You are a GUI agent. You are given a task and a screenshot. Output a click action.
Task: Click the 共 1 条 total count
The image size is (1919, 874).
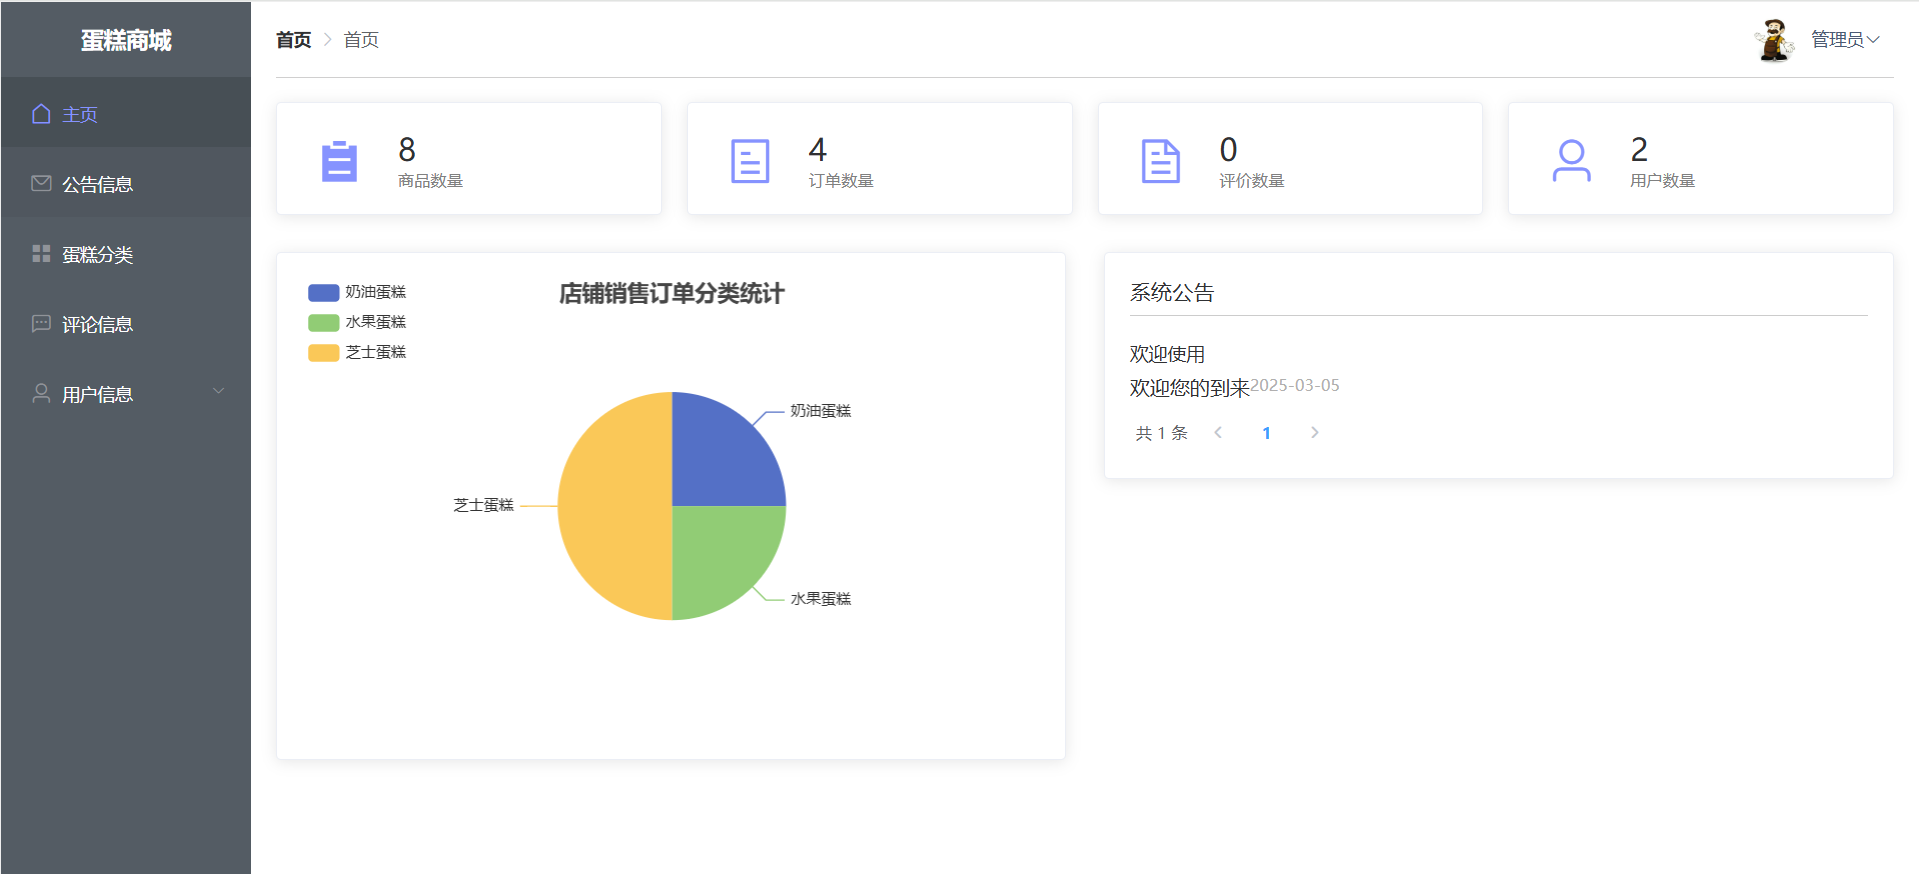[1161, 433]
